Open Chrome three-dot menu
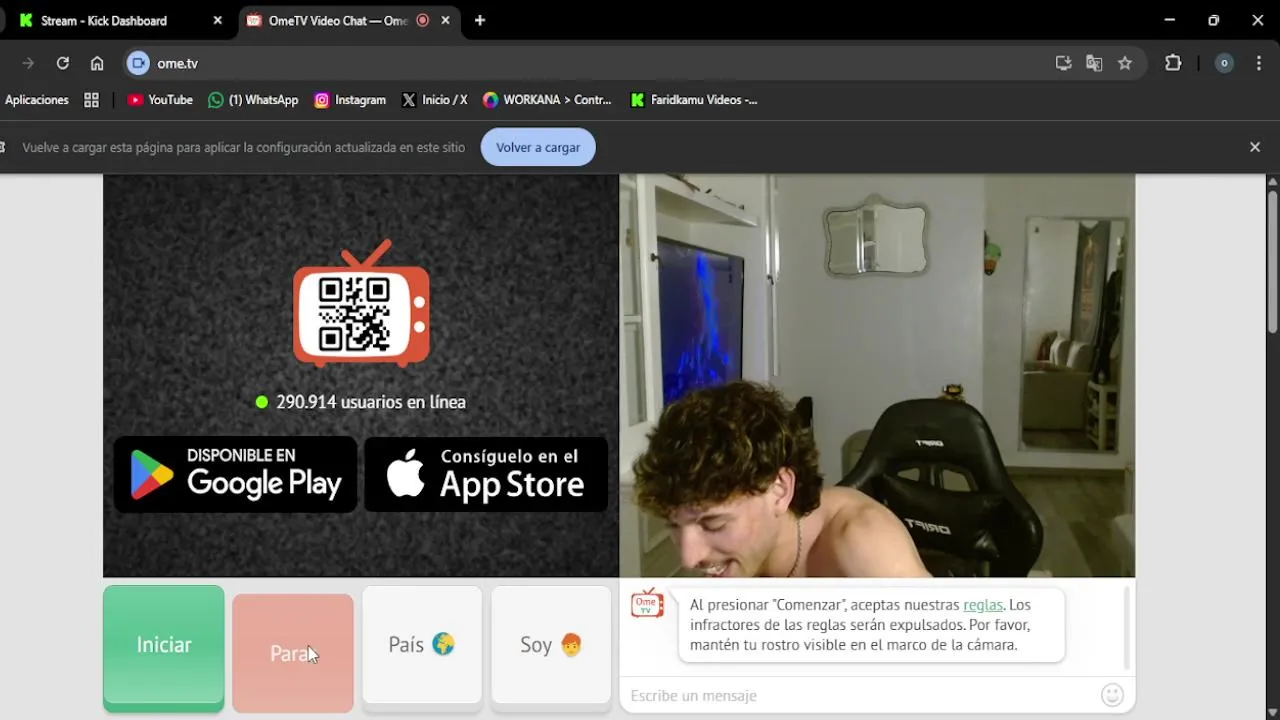 (1258, 63)
